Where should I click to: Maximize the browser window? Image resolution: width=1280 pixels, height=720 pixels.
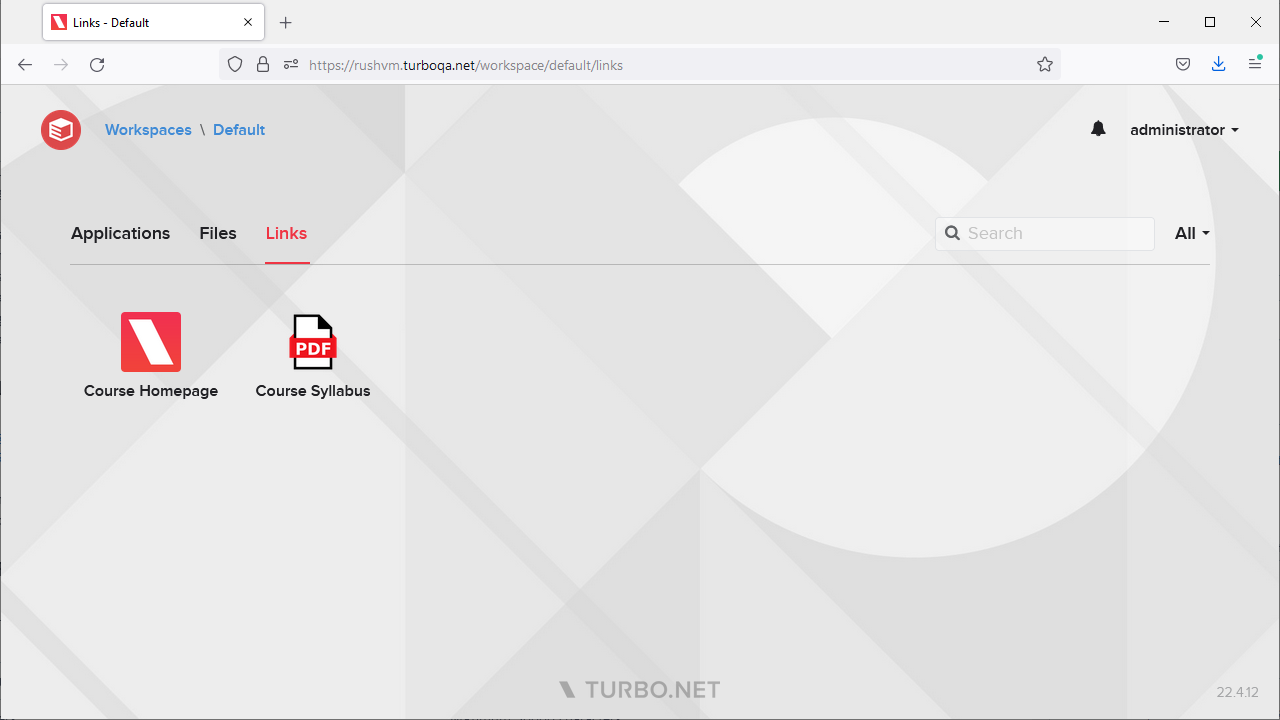[x=1210, y=22]
